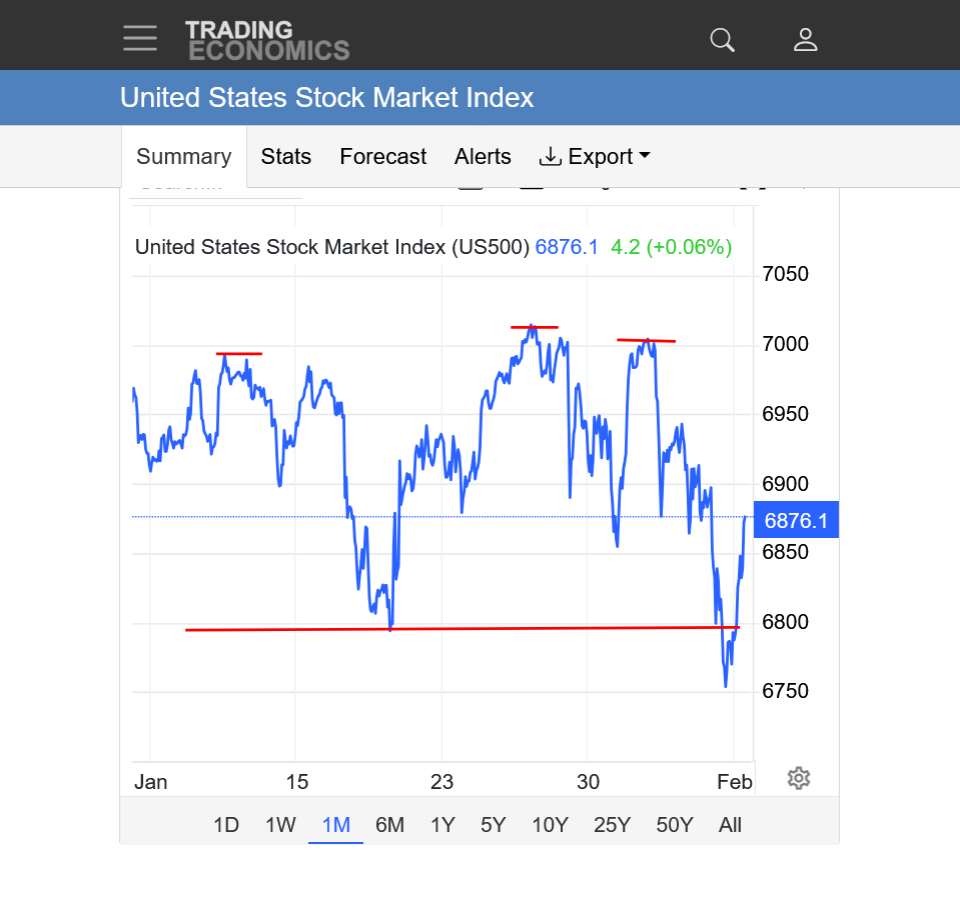Switch to the Stats tab
This screenshot has width=960, height=901.
pos(286,157)
